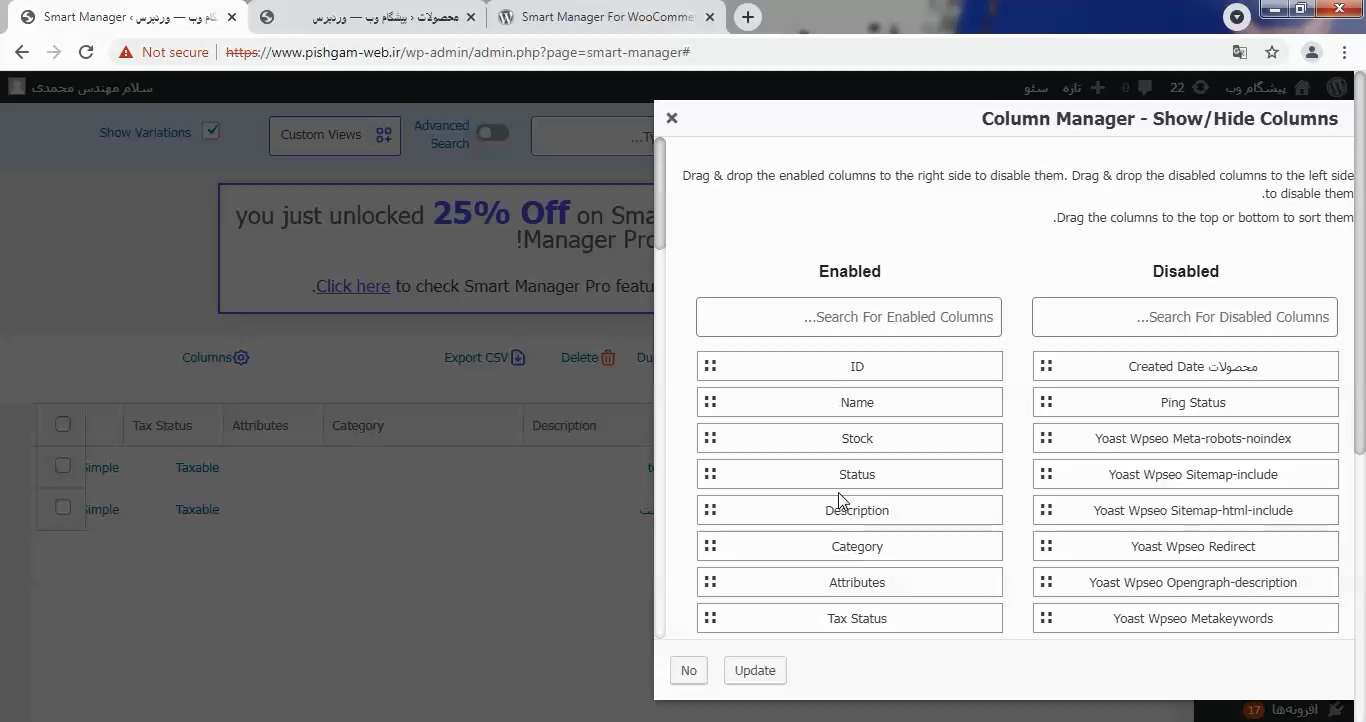Viewport: 1366px width, 722px height.
Task: Focus the Search For Enabled Columns field
Action: [x=849, y=317]
